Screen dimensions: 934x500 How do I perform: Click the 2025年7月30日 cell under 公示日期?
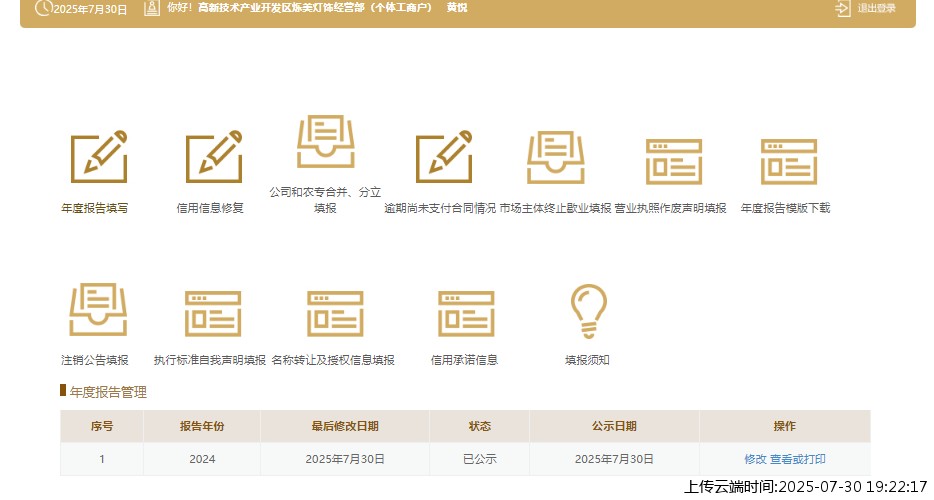tap(614, 459)
